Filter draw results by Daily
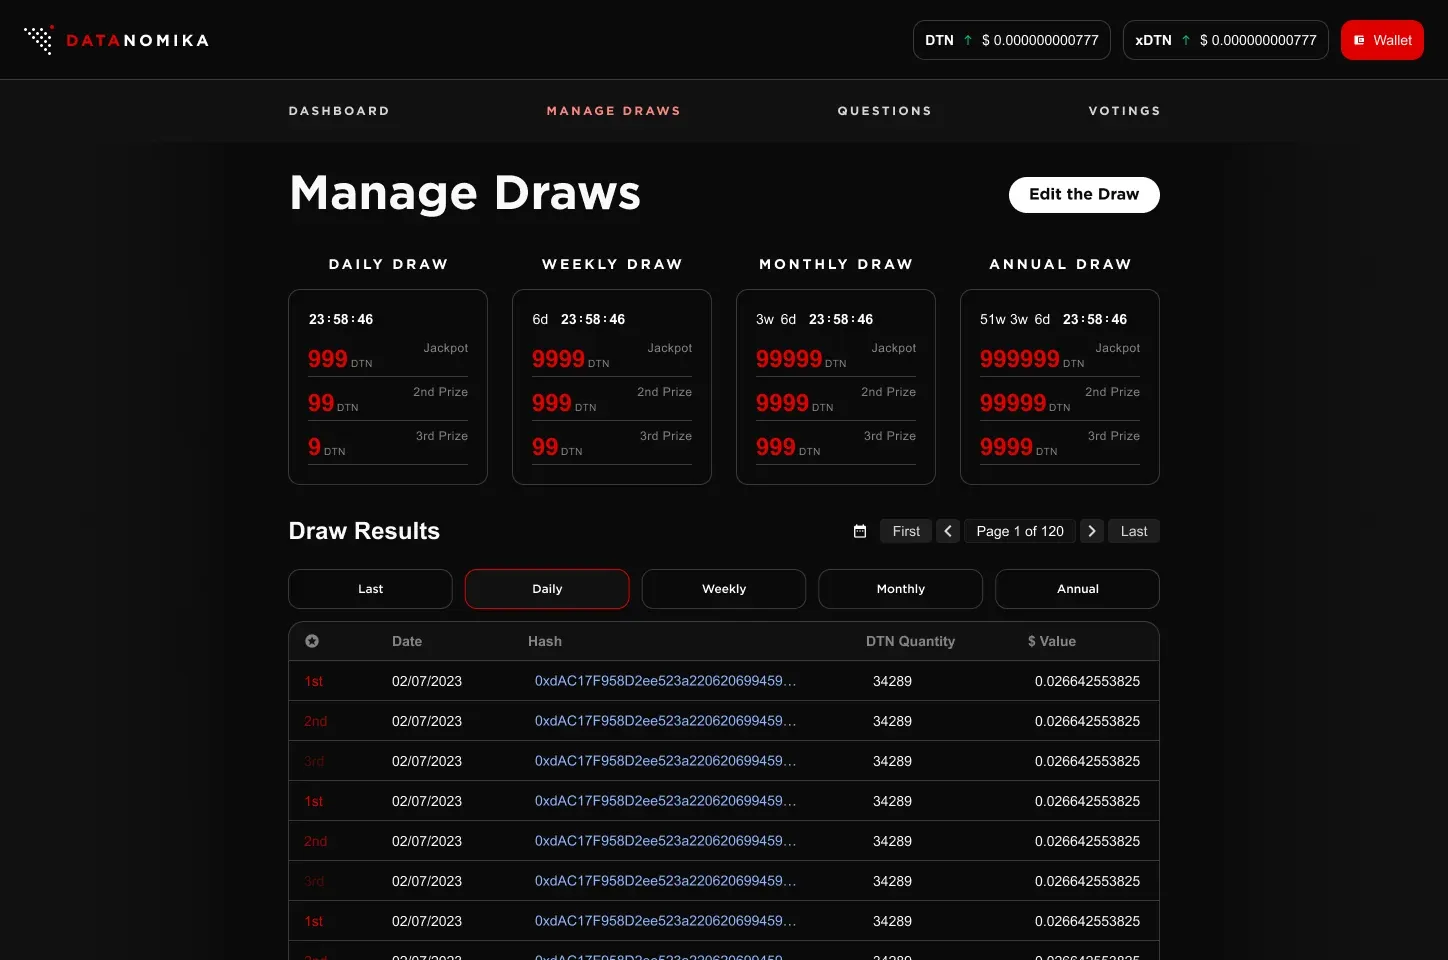The width and height of the screenshot is (1448, 960). 547,589
